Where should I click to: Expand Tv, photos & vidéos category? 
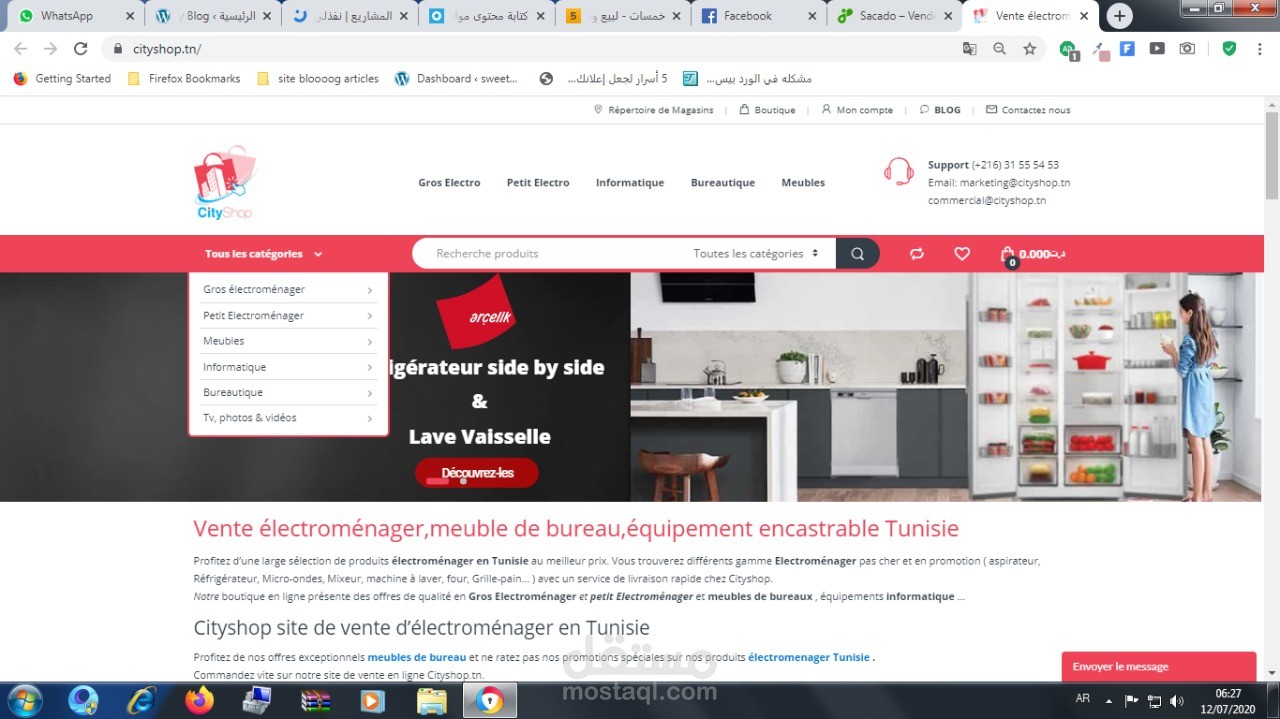coord(288,418)
